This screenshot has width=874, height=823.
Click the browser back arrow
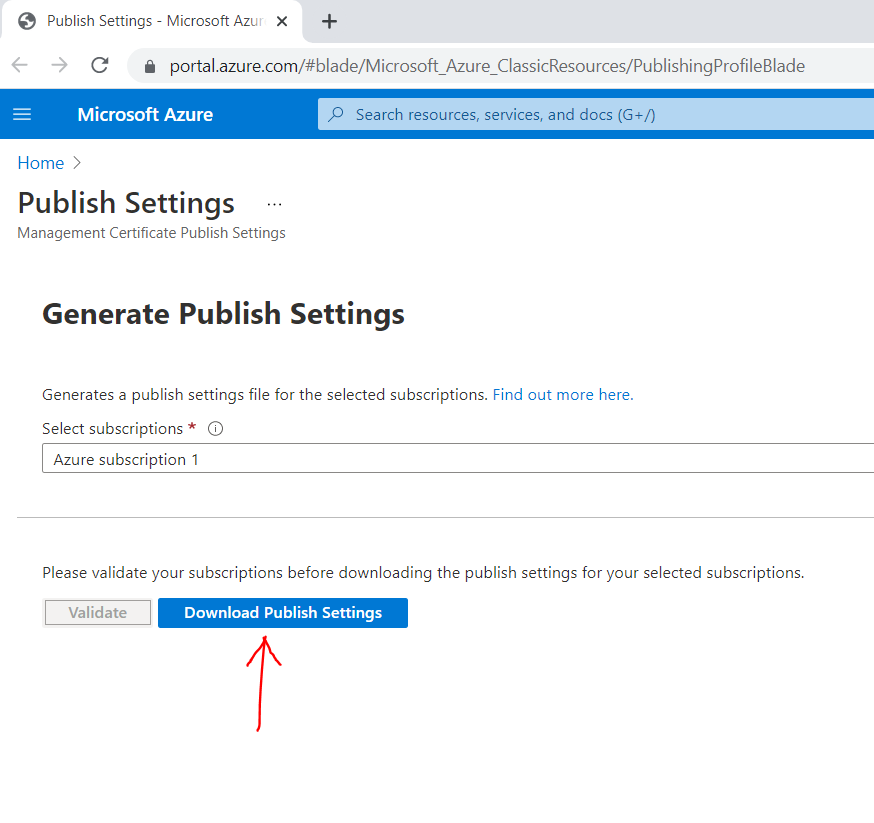coord(20,65)
